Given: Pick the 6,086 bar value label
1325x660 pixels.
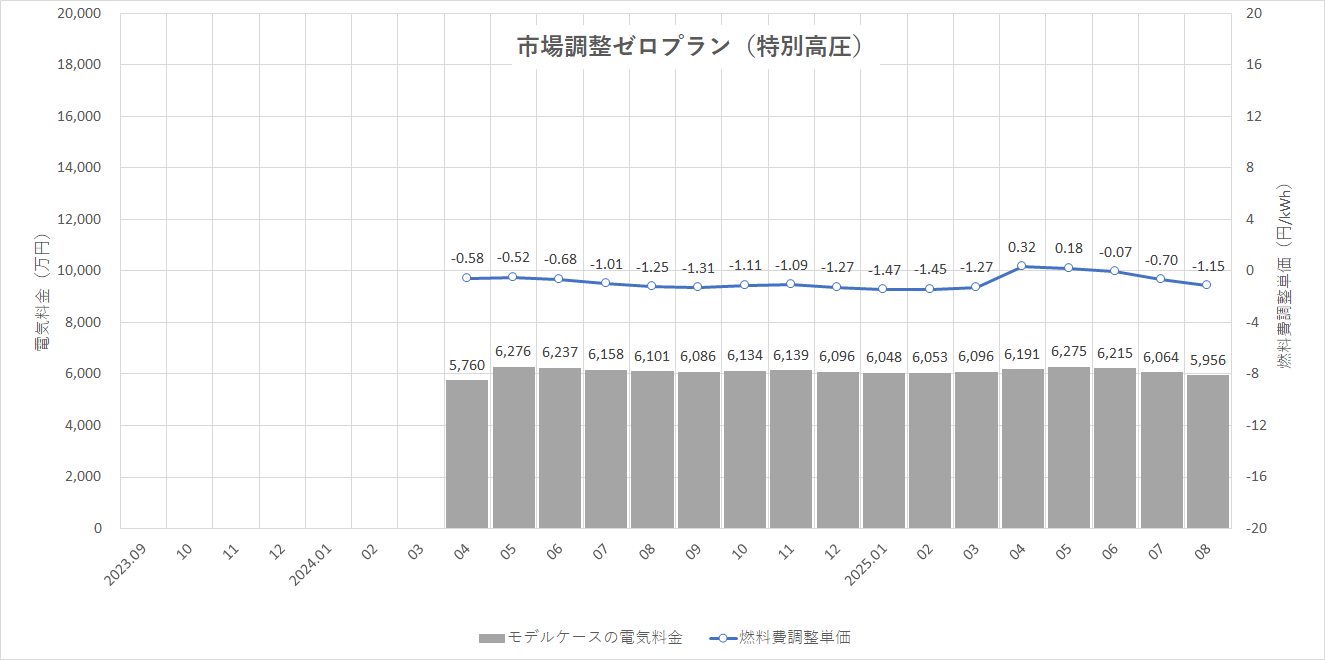Looking at the screenshot, I should (x=698, y=357).
